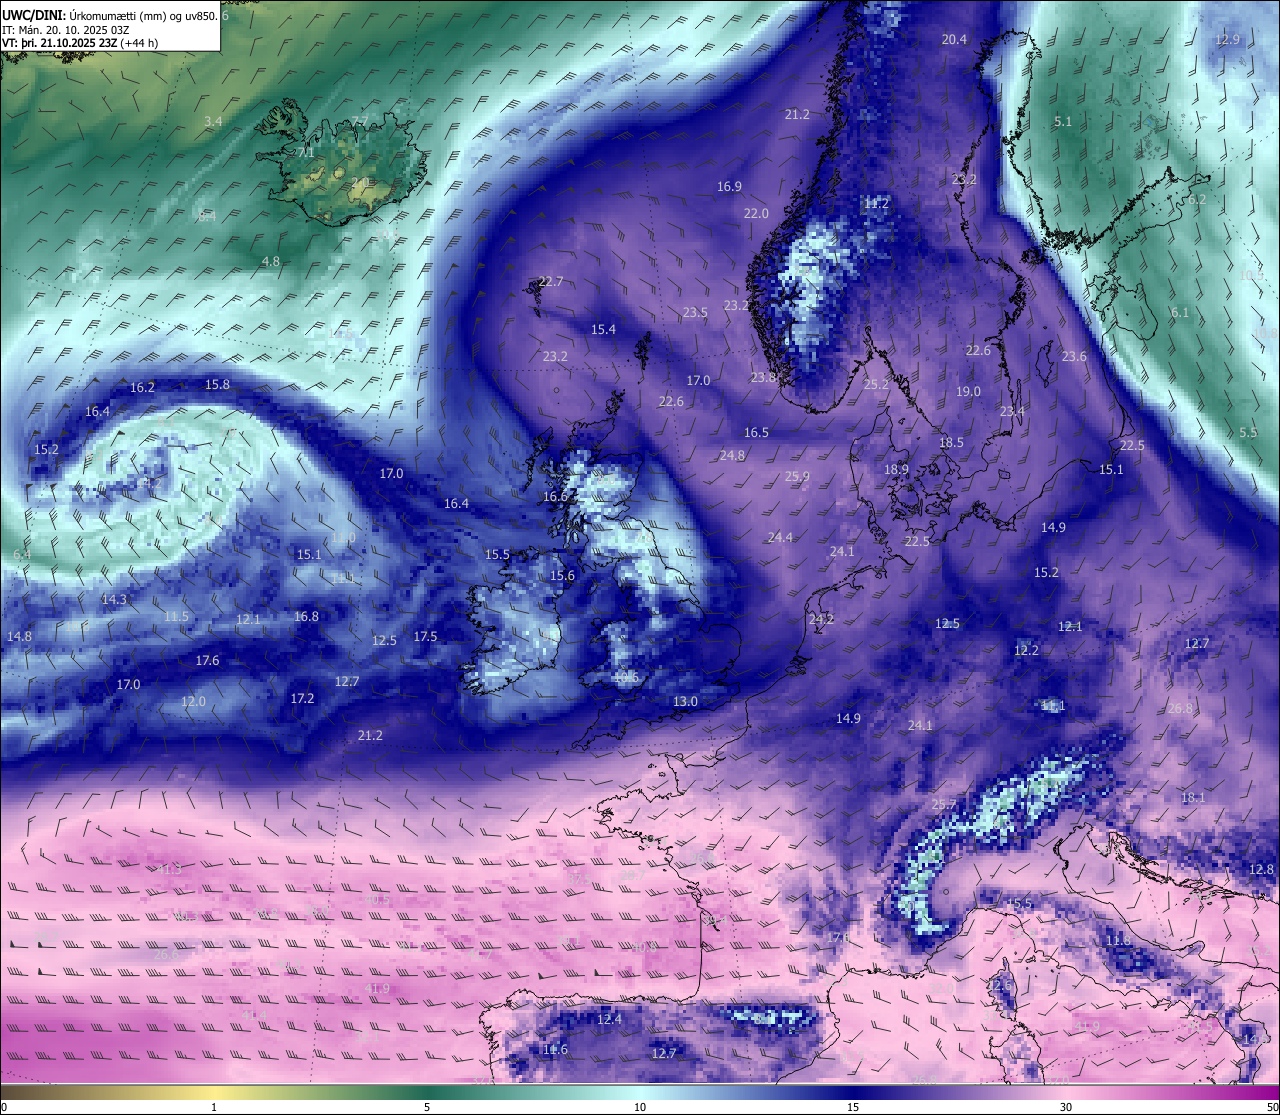This screenshot has height=1115, width=1280.
Task: Click the 15 tick label on the colour scale
Action: click(x=853, y=1107)
